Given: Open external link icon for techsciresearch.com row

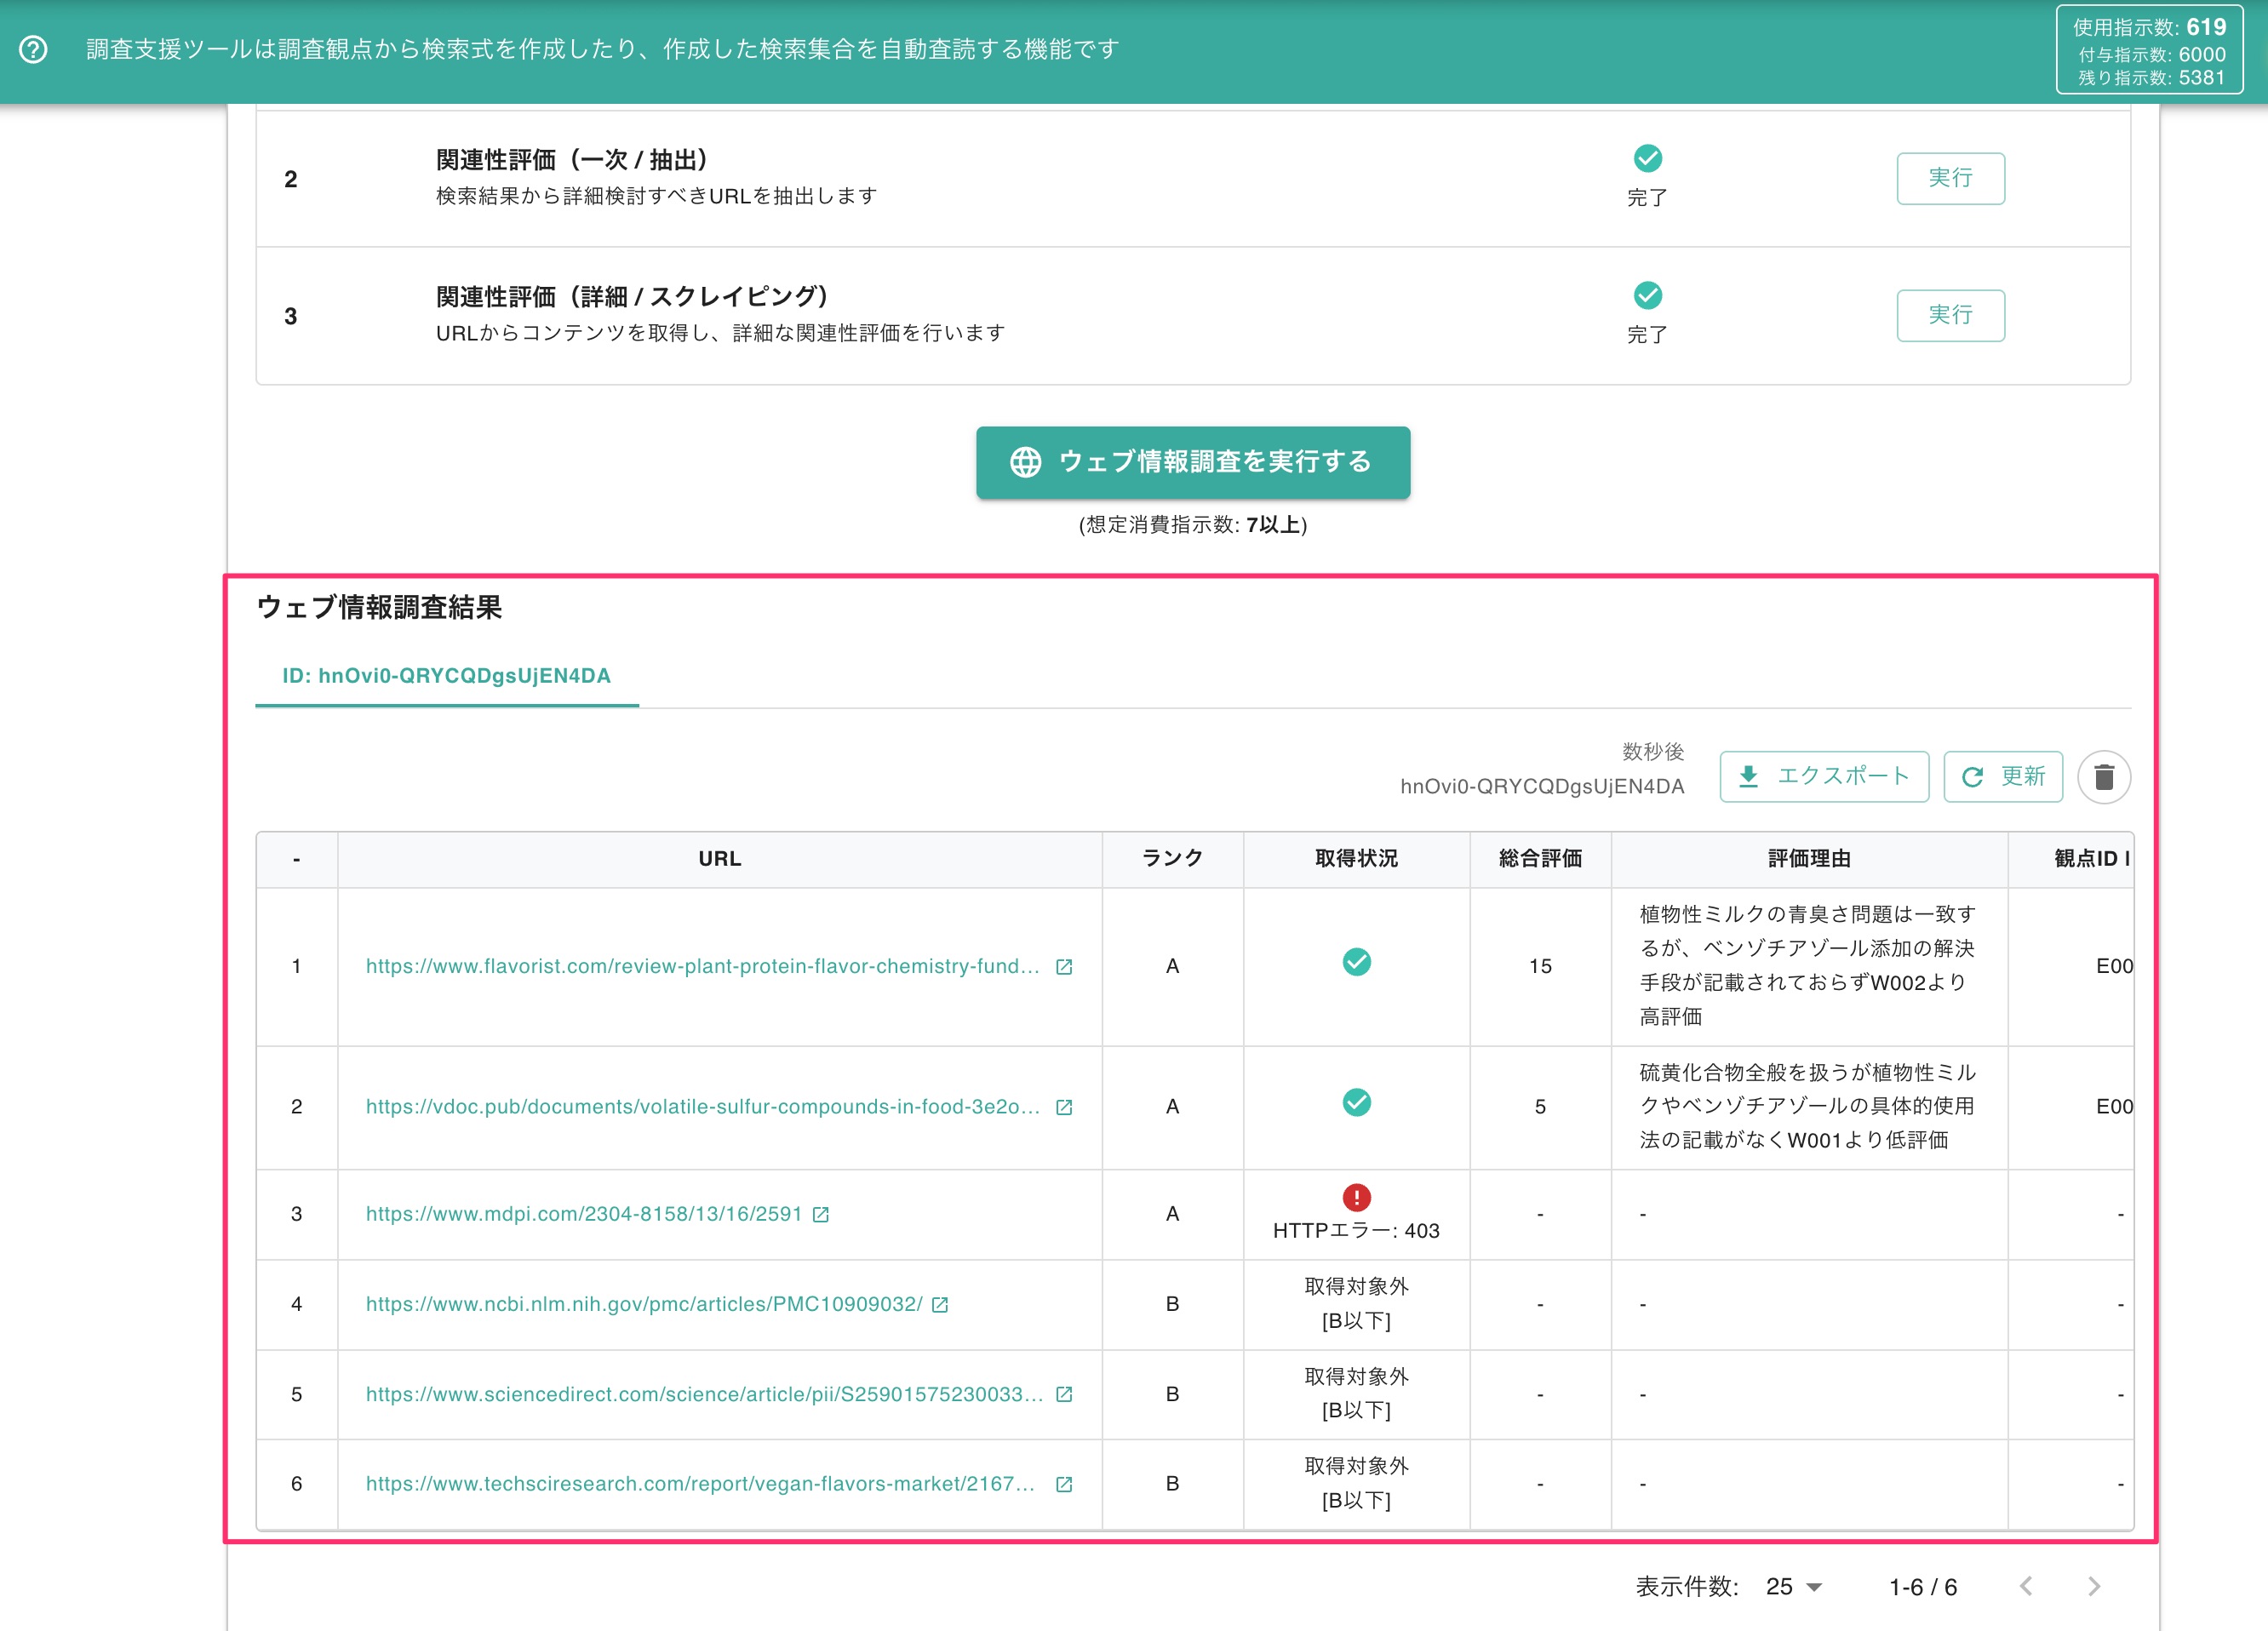Looking at the screenshot, I should [x=1064, y=1484].
